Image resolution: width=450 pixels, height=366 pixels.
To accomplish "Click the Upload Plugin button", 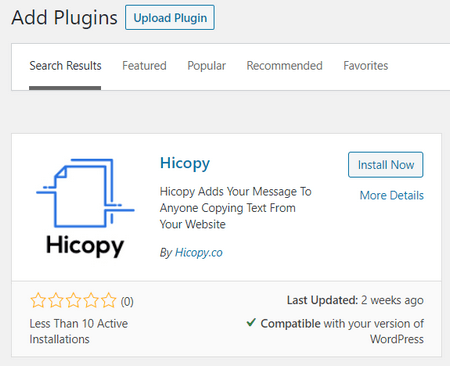I will click(170, 17).
